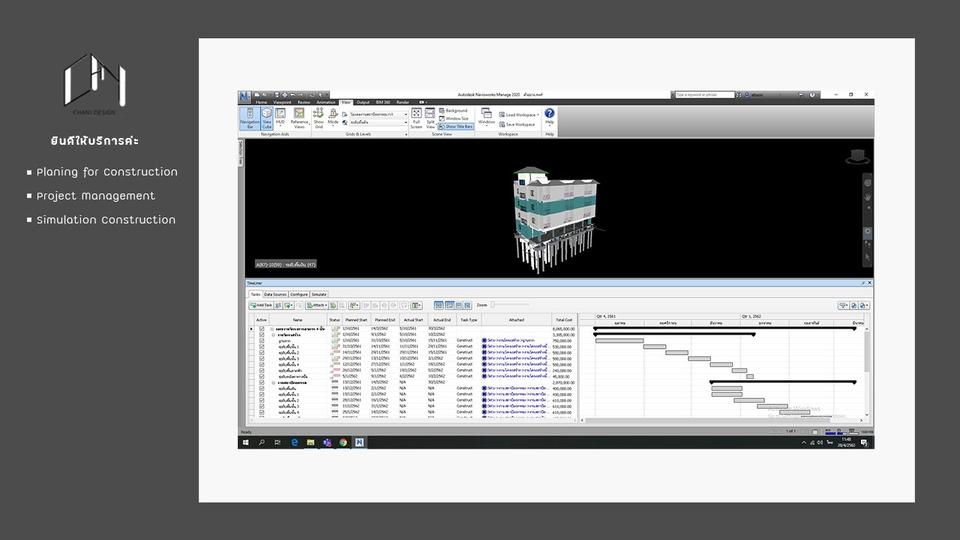Screen dimensions: 960x540
Task: Switch to the Output ribbon tab
Action: (x=363, y=102)
